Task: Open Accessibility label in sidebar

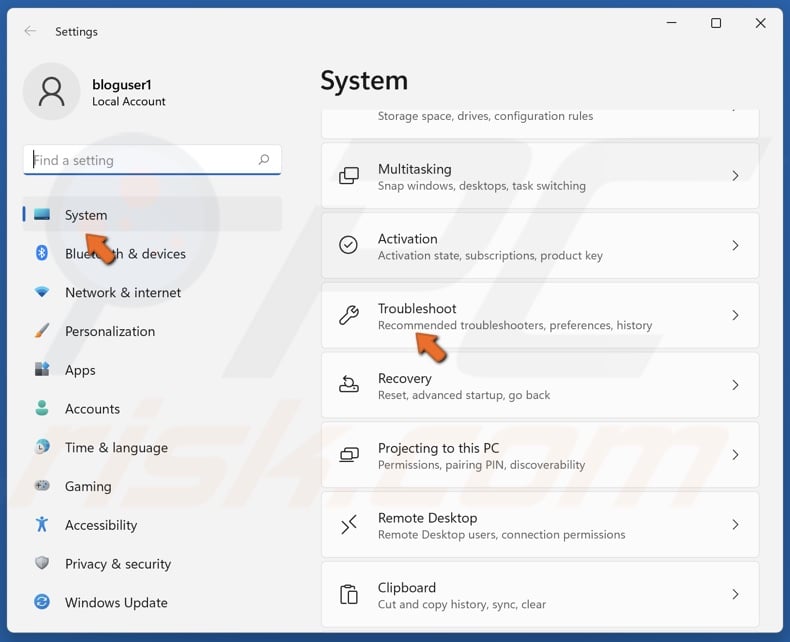Action: click(101, 525)
